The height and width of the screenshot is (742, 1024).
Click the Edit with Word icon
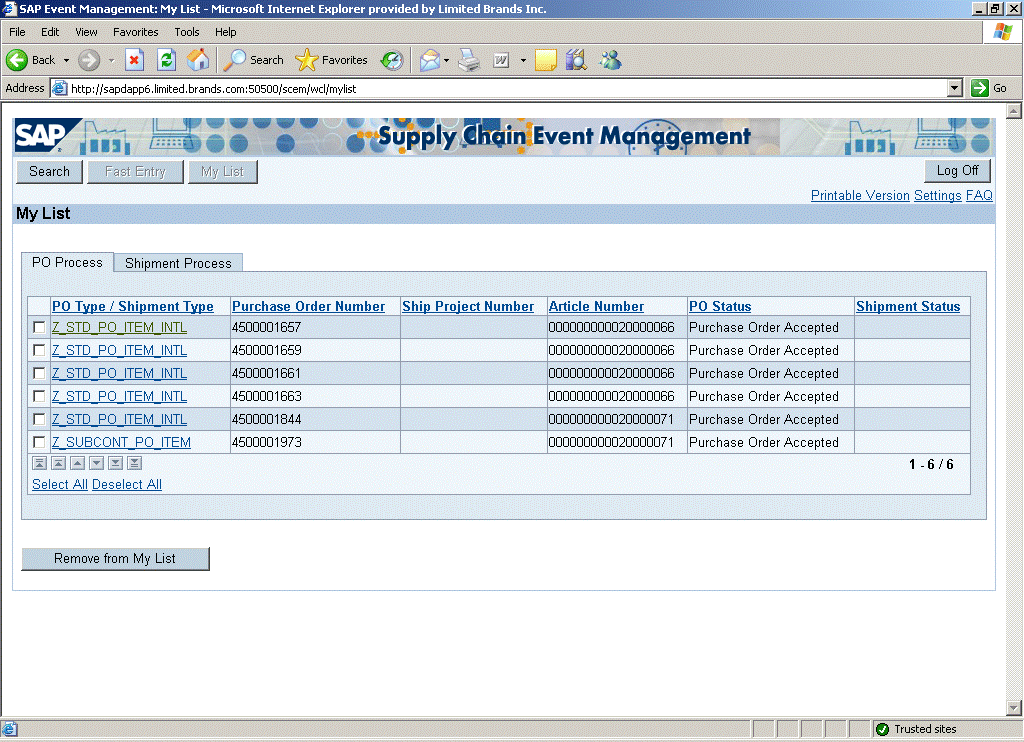click(501, 60)
